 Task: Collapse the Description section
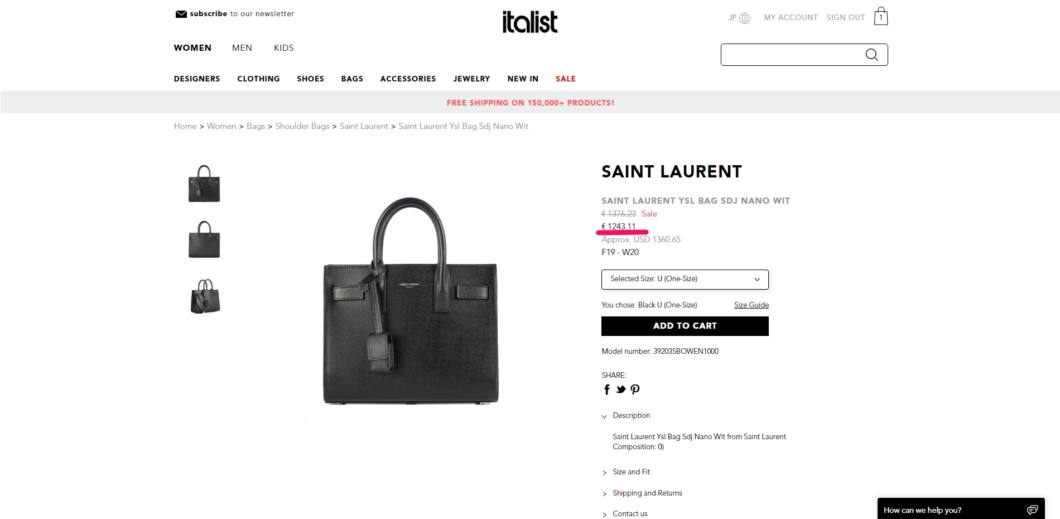626,416
